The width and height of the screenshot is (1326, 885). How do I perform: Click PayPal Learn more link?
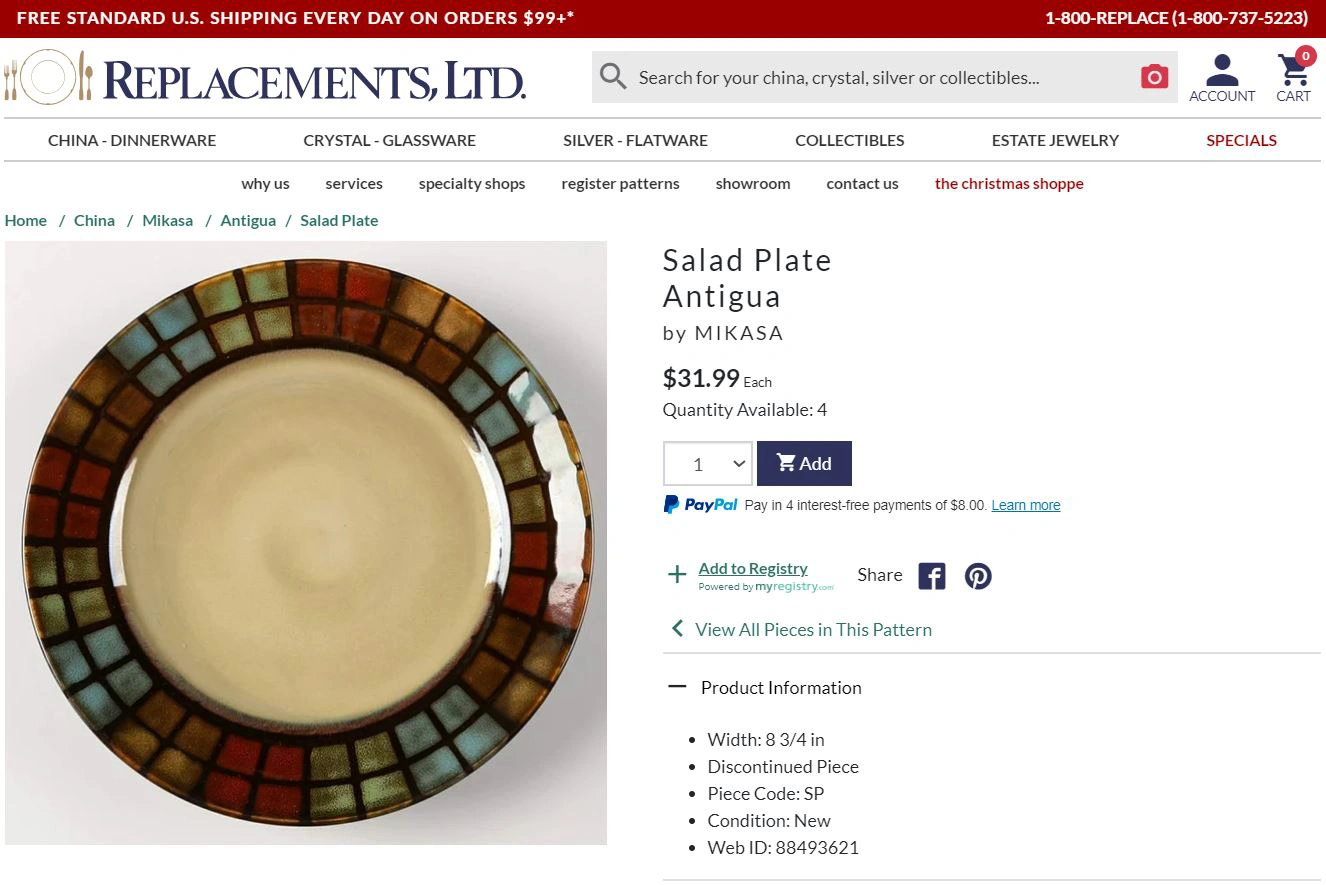click(x=1025, y=505)
